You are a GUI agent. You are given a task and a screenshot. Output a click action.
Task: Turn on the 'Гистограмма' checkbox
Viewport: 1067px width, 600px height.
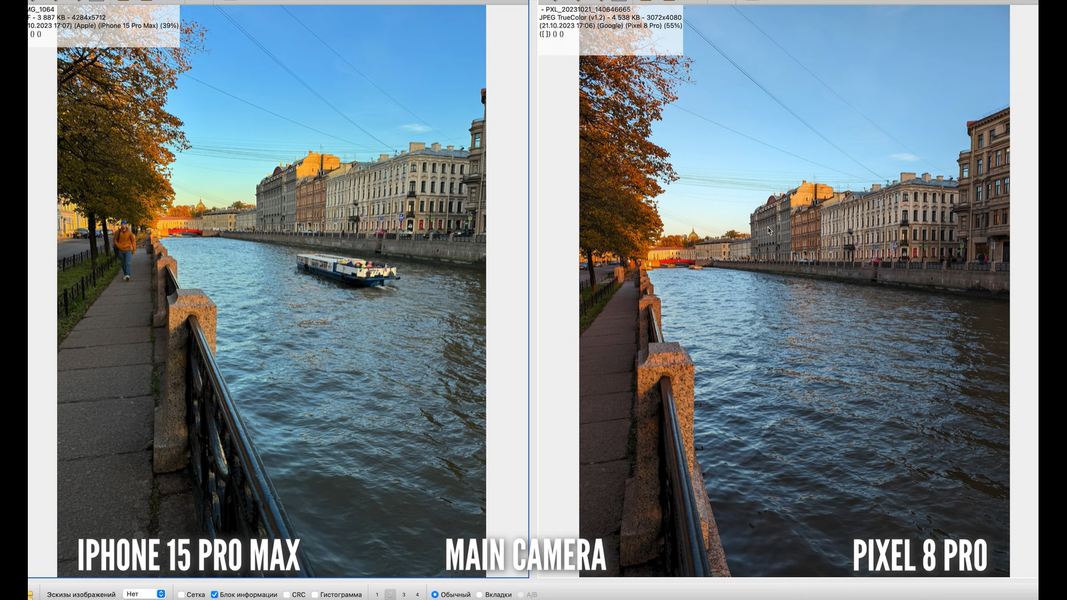314,594
